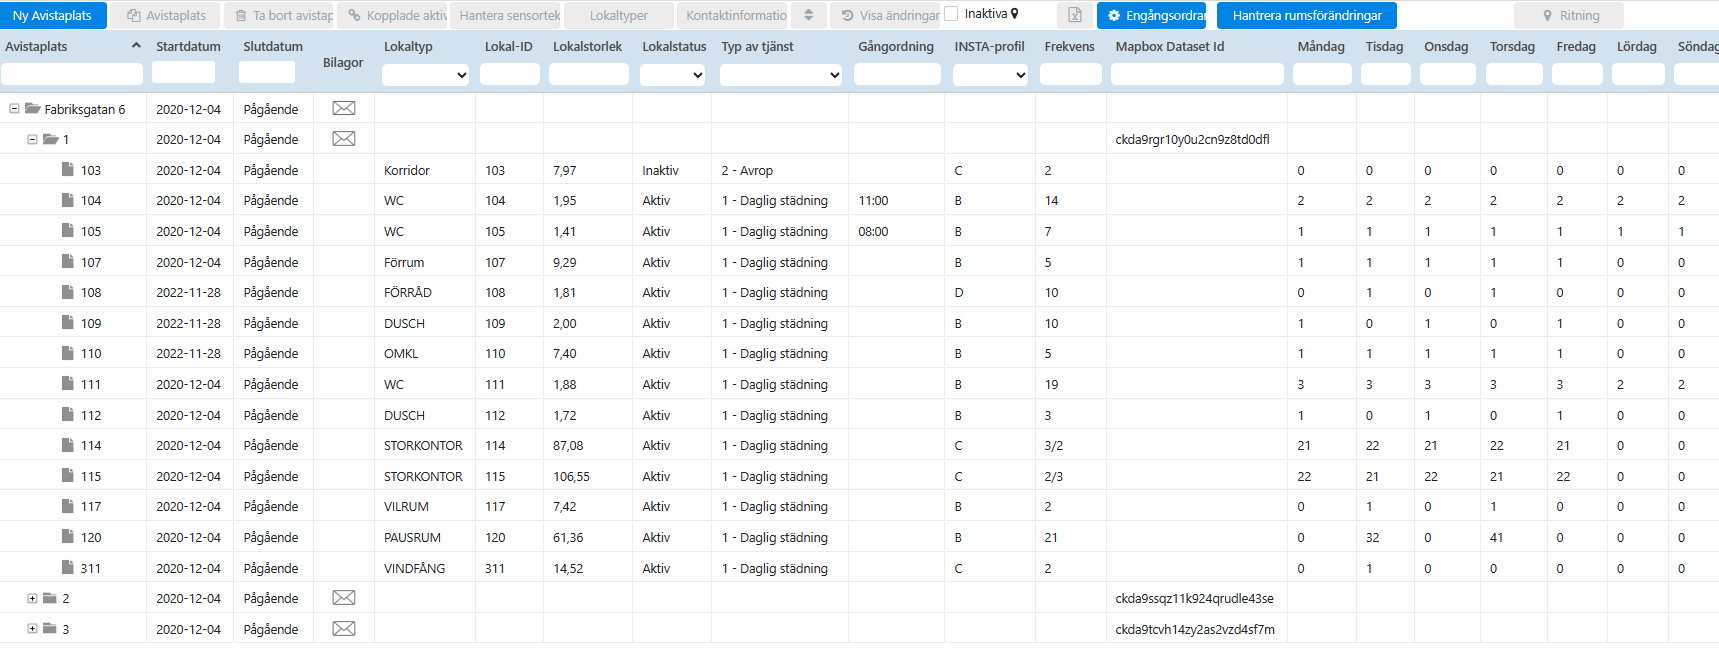Click the file icon for room 107
This screenshot has height=660, width=1719.
68,261
